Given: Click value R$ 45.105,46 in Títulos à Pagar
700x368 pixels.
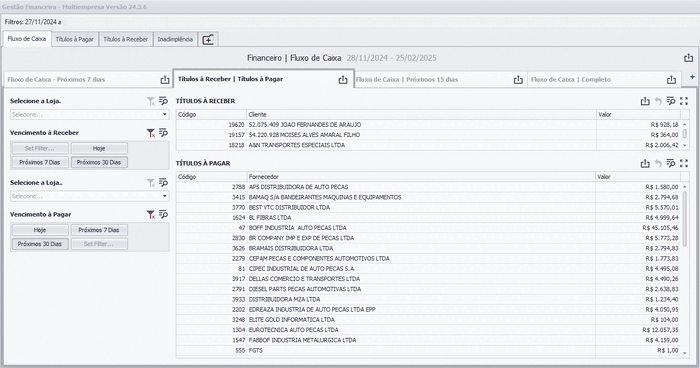Looking at the screenshot, I should (660, 228).
